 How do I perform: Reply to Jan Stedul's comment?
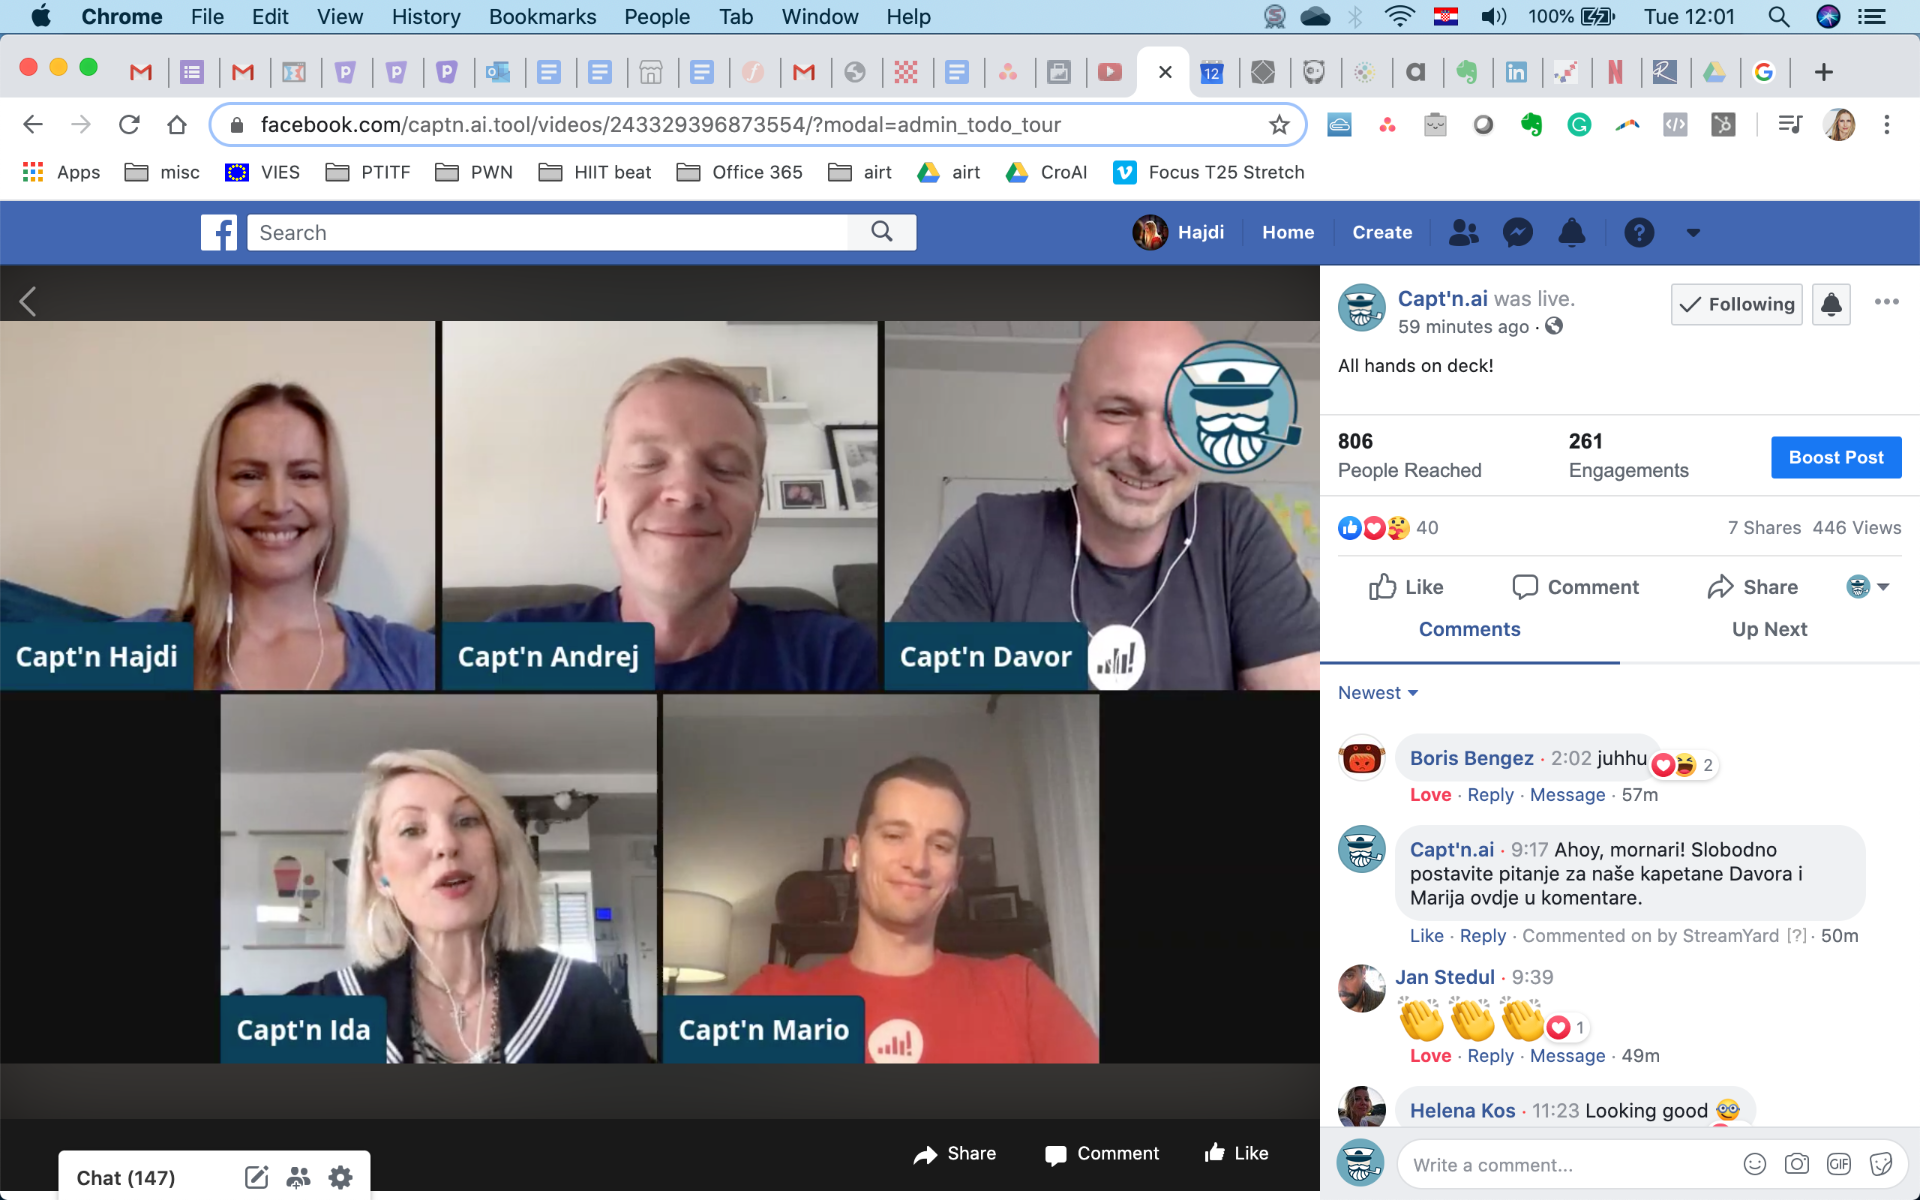coord(1490,1056)
